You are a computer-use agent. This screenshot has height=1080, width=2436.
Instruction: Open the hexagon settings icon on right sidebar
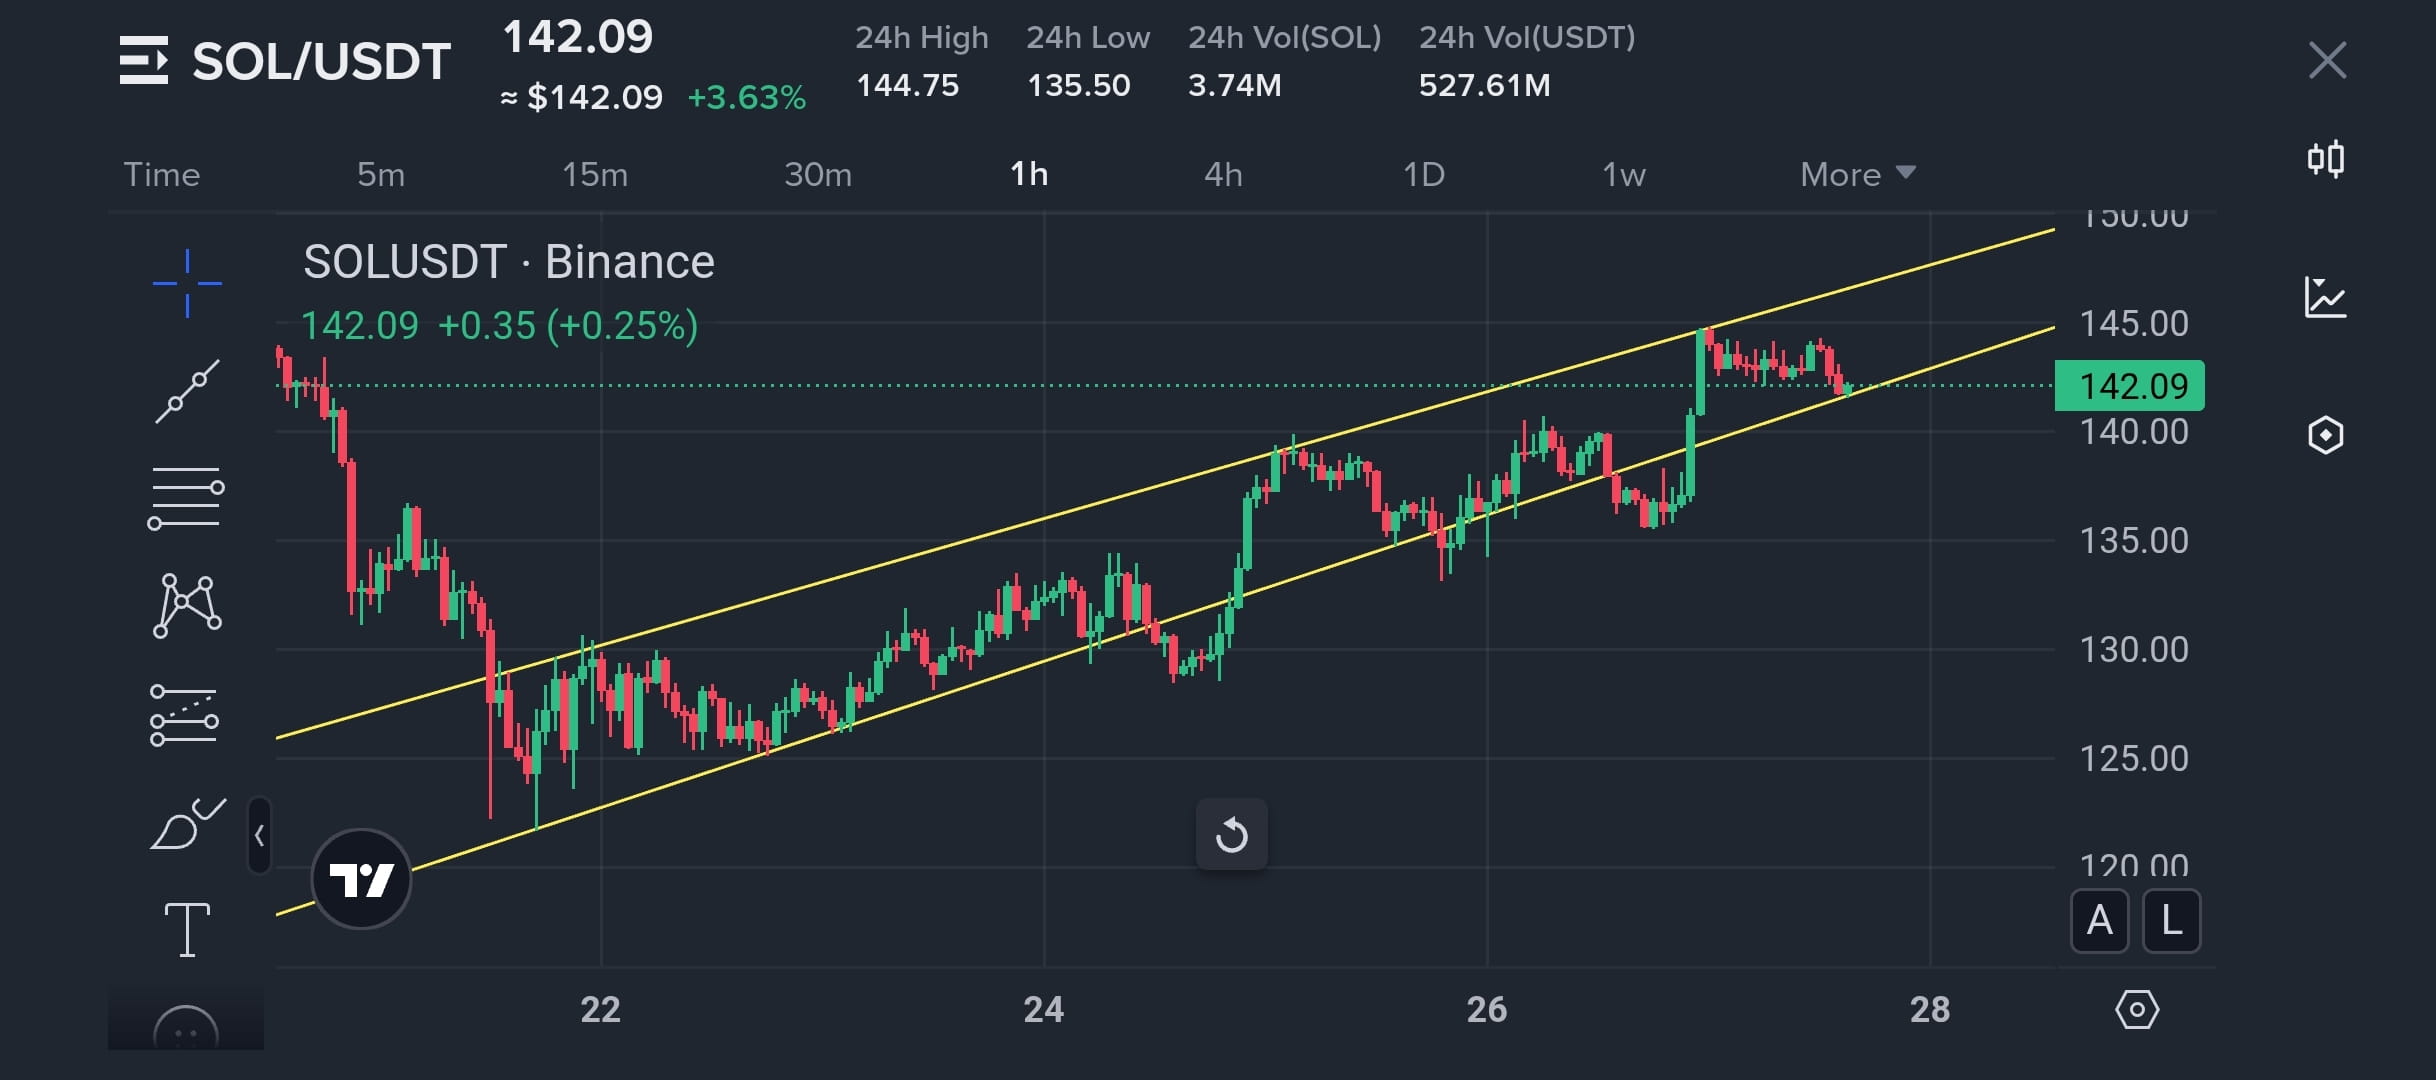2326,435
